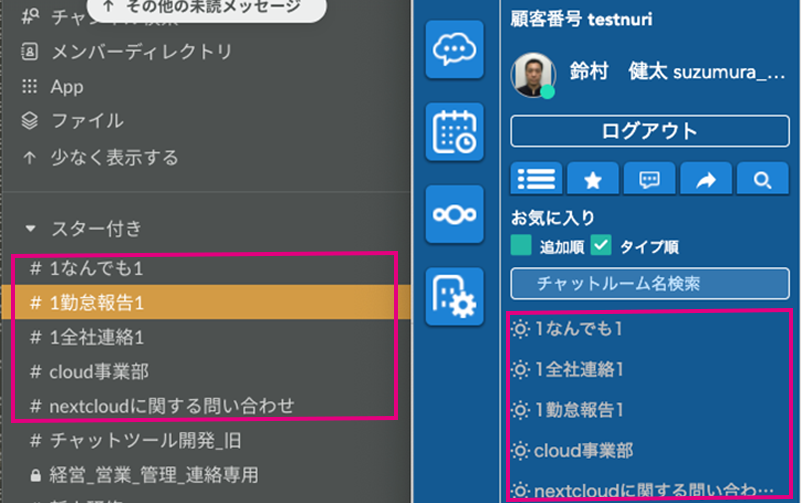Open the calendar schedule icon
801x503 pixels.
pyautogui.click(x=454, y=131)
